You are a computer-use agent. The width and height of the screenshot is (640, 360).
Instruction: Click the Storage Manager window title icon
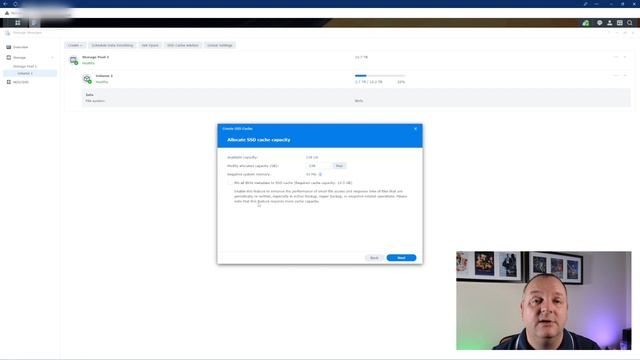[7, 33]
